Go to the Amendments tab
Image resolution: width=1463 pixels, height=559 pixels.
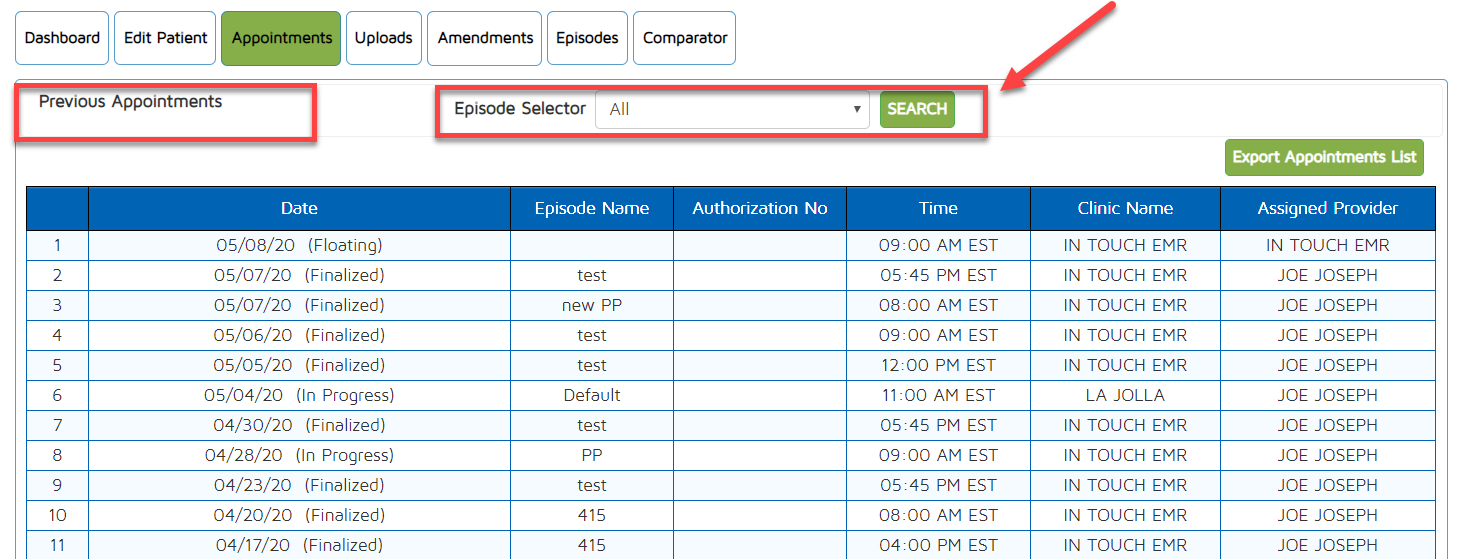485,38
